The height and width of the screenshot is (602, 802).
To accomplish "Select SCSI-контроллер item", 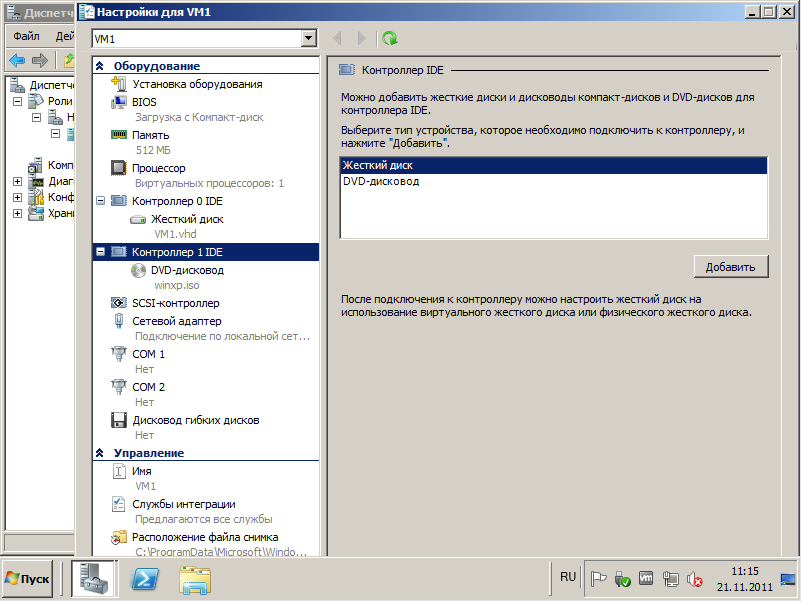I will [x=175, y=303].
